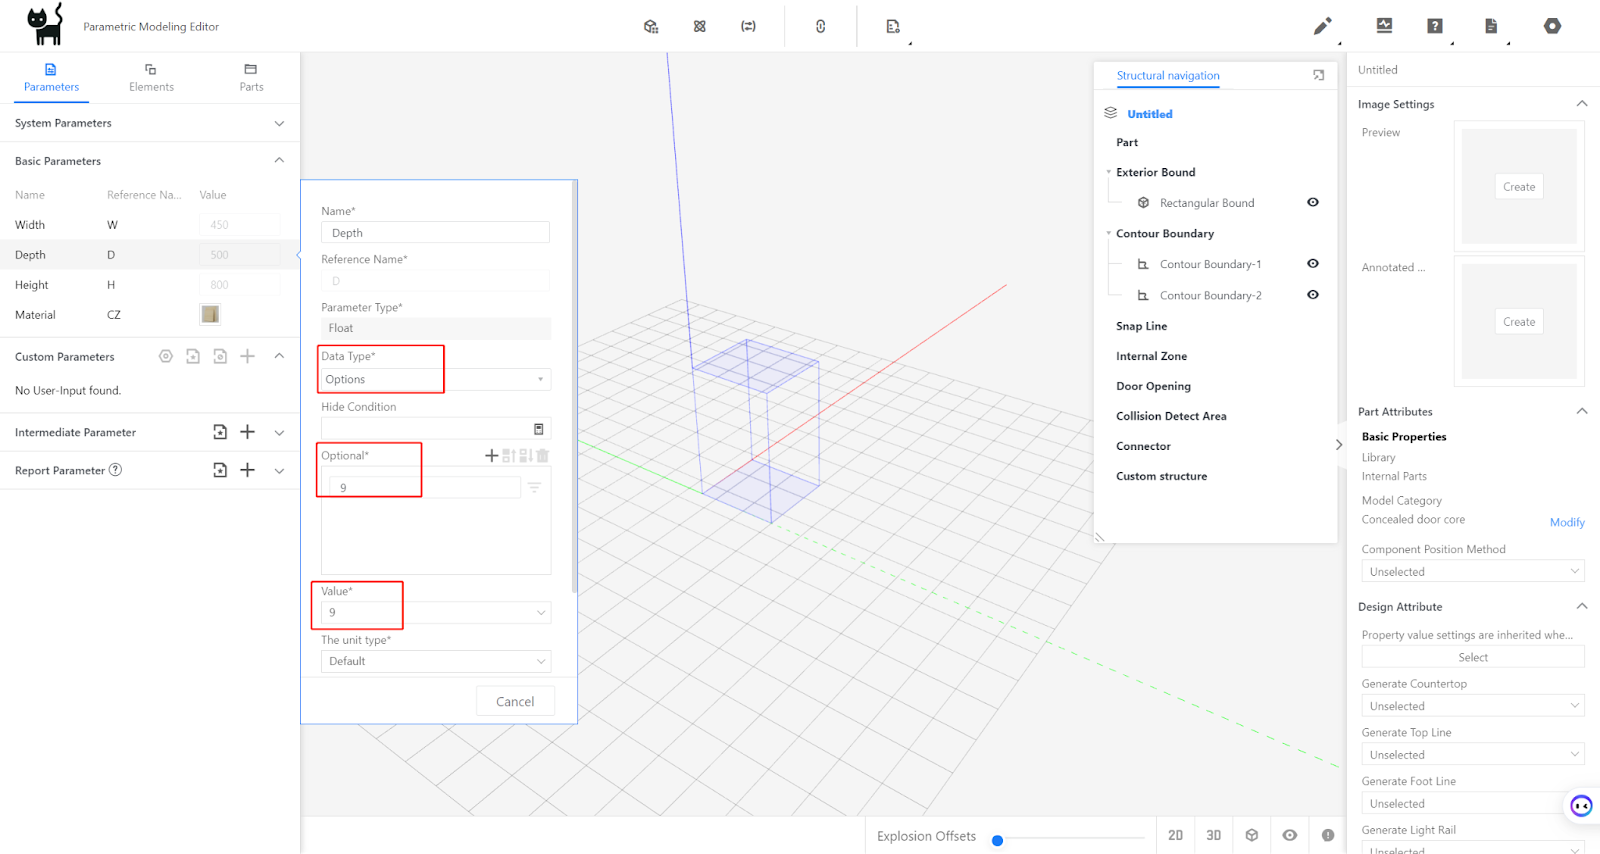Toggle visibility of Contour Boundary-2
1600x854 pixels.
click(x=1313, y=295)
